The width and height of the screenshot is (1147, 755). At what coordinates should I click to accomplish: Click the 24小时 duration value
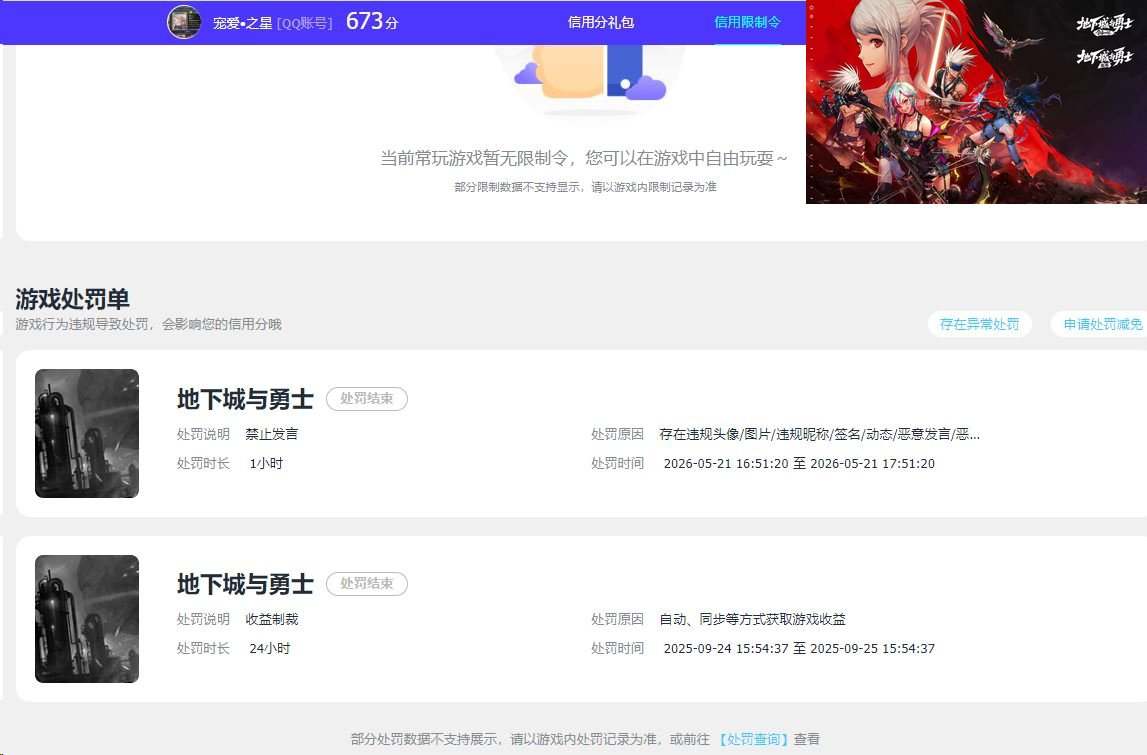pyautogui.click(x=270, y=648)
